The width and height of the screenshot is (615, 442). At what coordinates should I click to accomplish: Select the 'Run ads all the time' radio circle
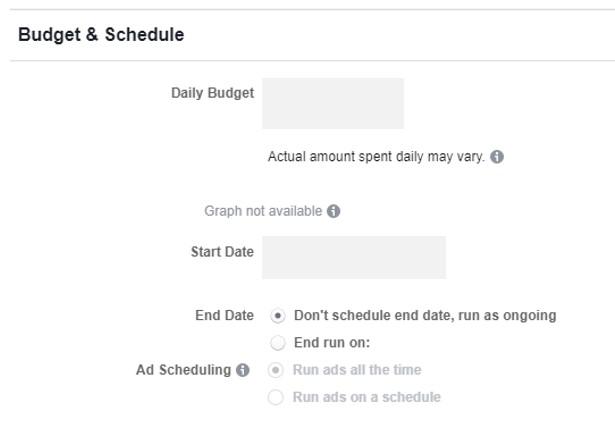tap(275, 370)
